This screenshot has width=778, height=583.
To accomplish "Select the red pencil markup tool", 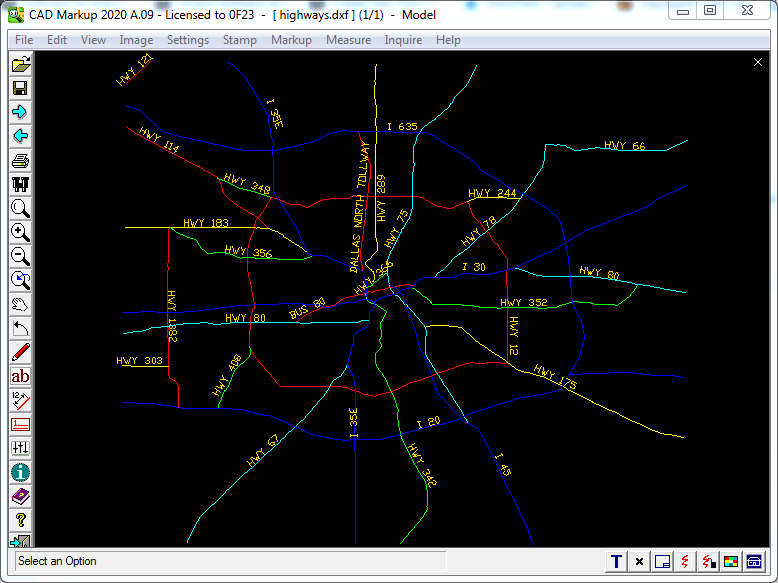I will coord(20,352).
